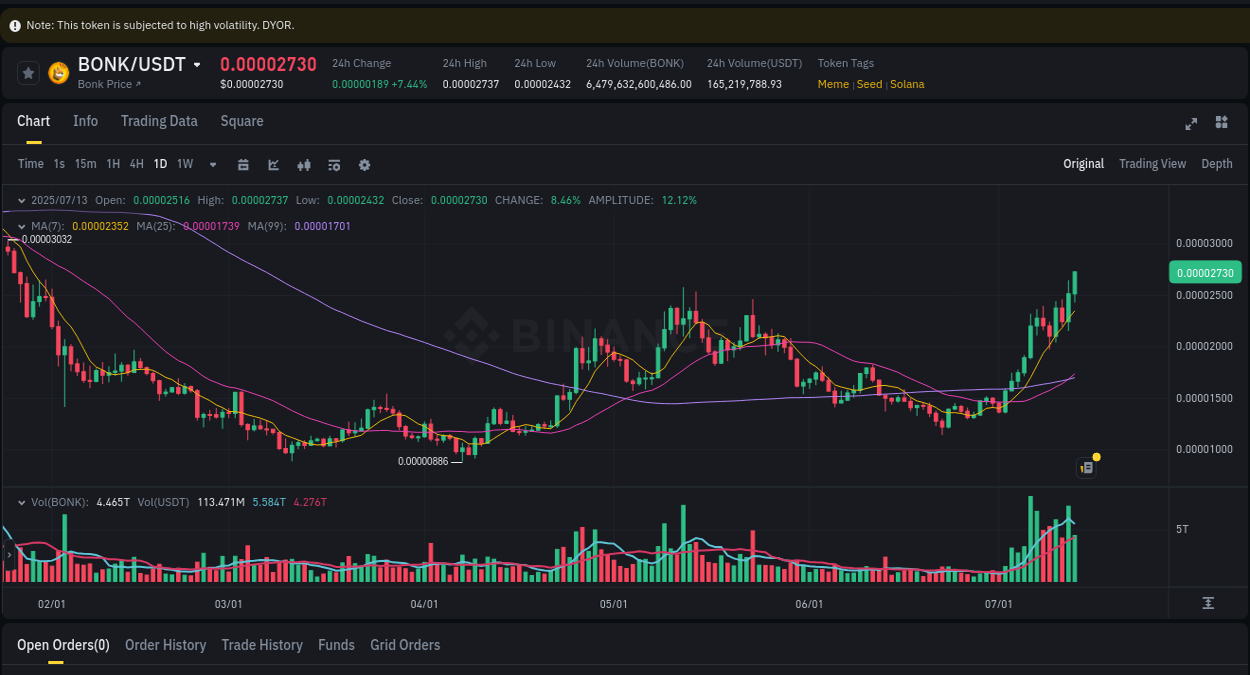Click the current price label 0.00002730

1205,272
